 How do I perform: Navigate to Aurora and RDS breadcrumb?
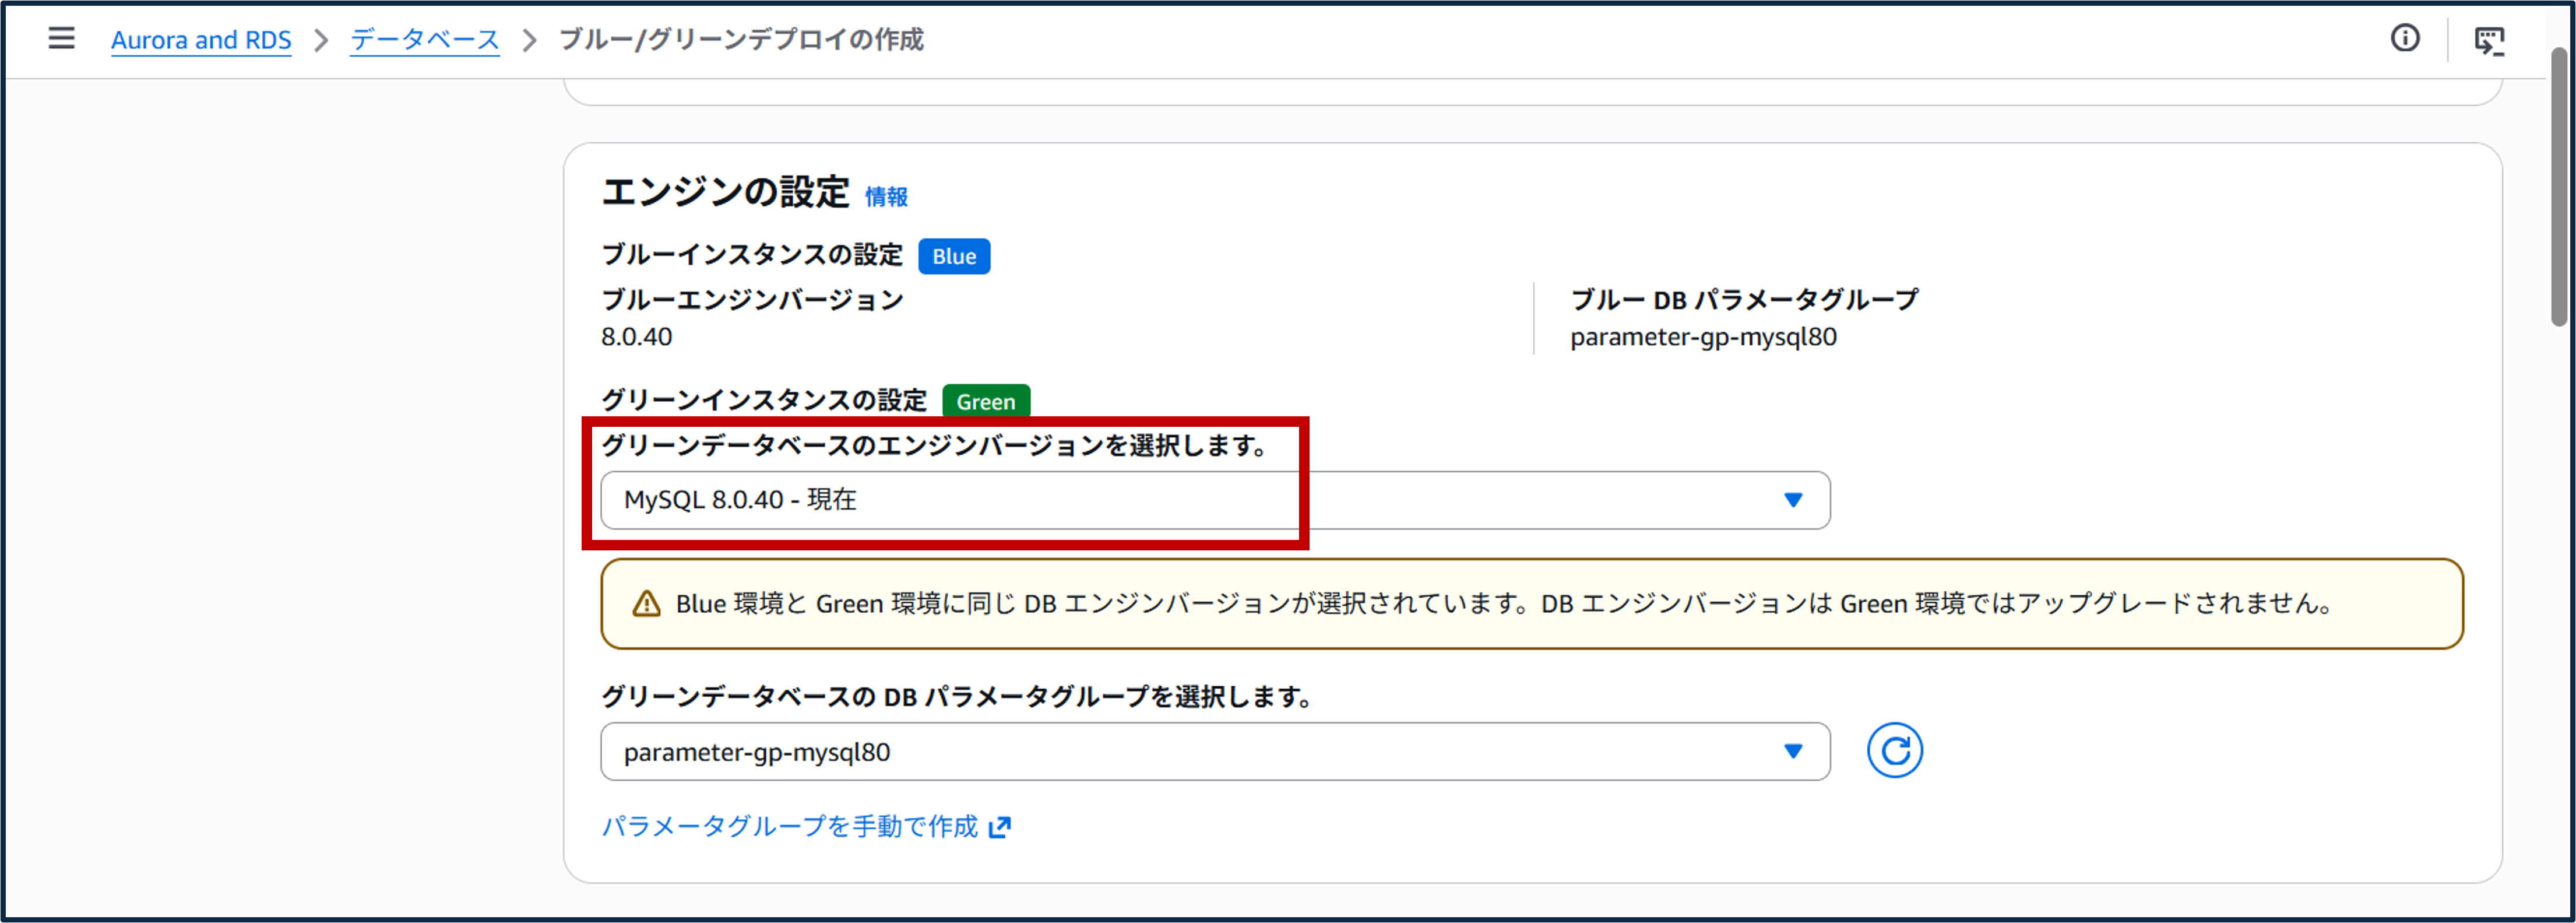coord(201,39)
